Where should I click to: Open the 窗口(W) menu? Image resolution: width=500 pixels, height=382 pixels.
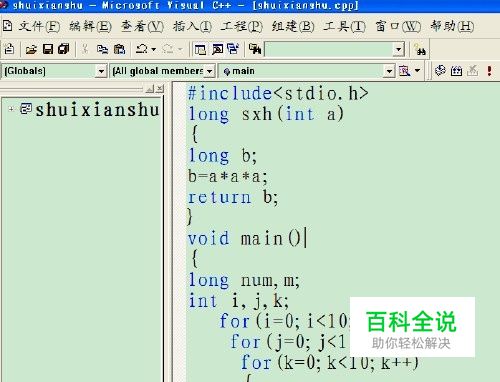coord(398,26)
